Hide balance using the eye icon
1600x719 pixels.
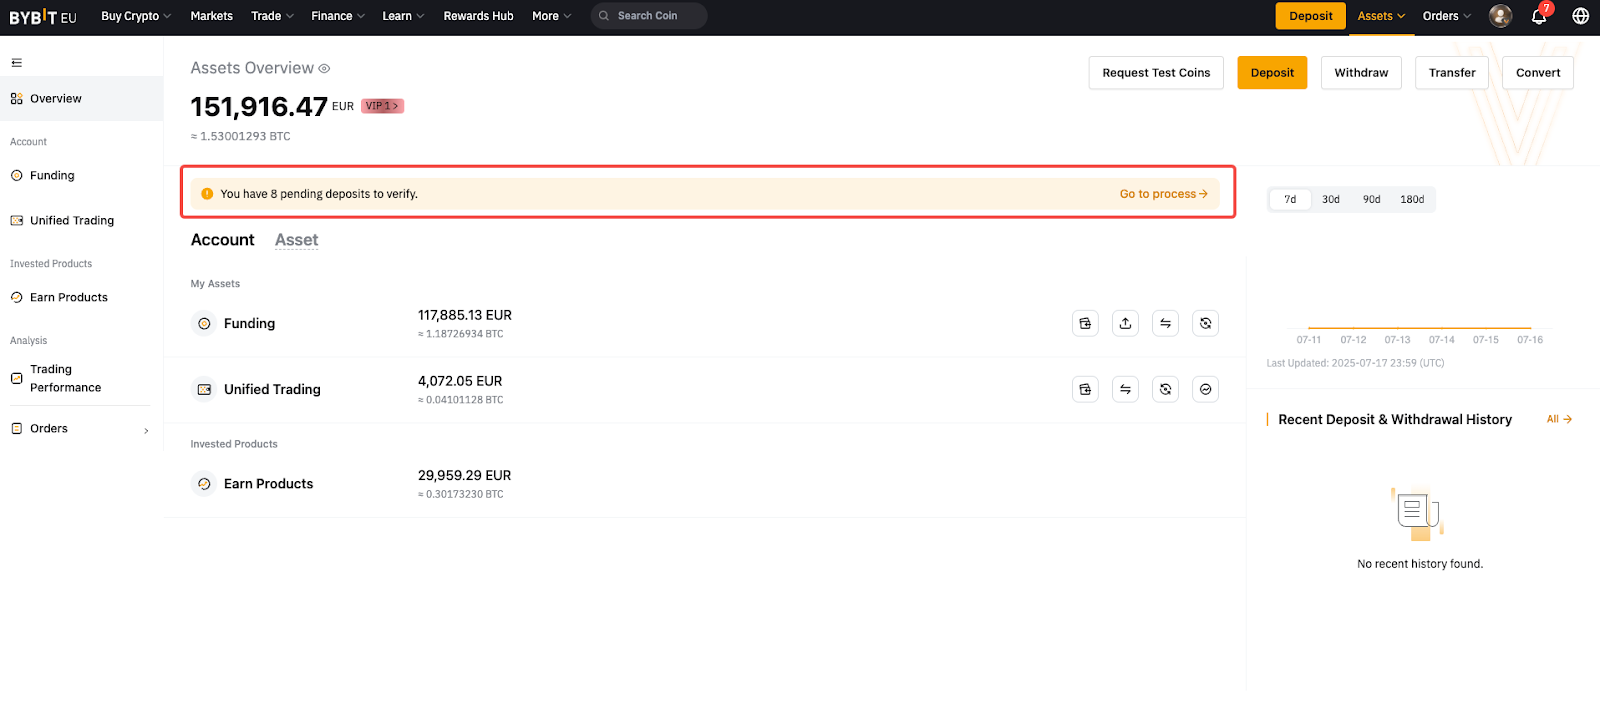point(324,69)
